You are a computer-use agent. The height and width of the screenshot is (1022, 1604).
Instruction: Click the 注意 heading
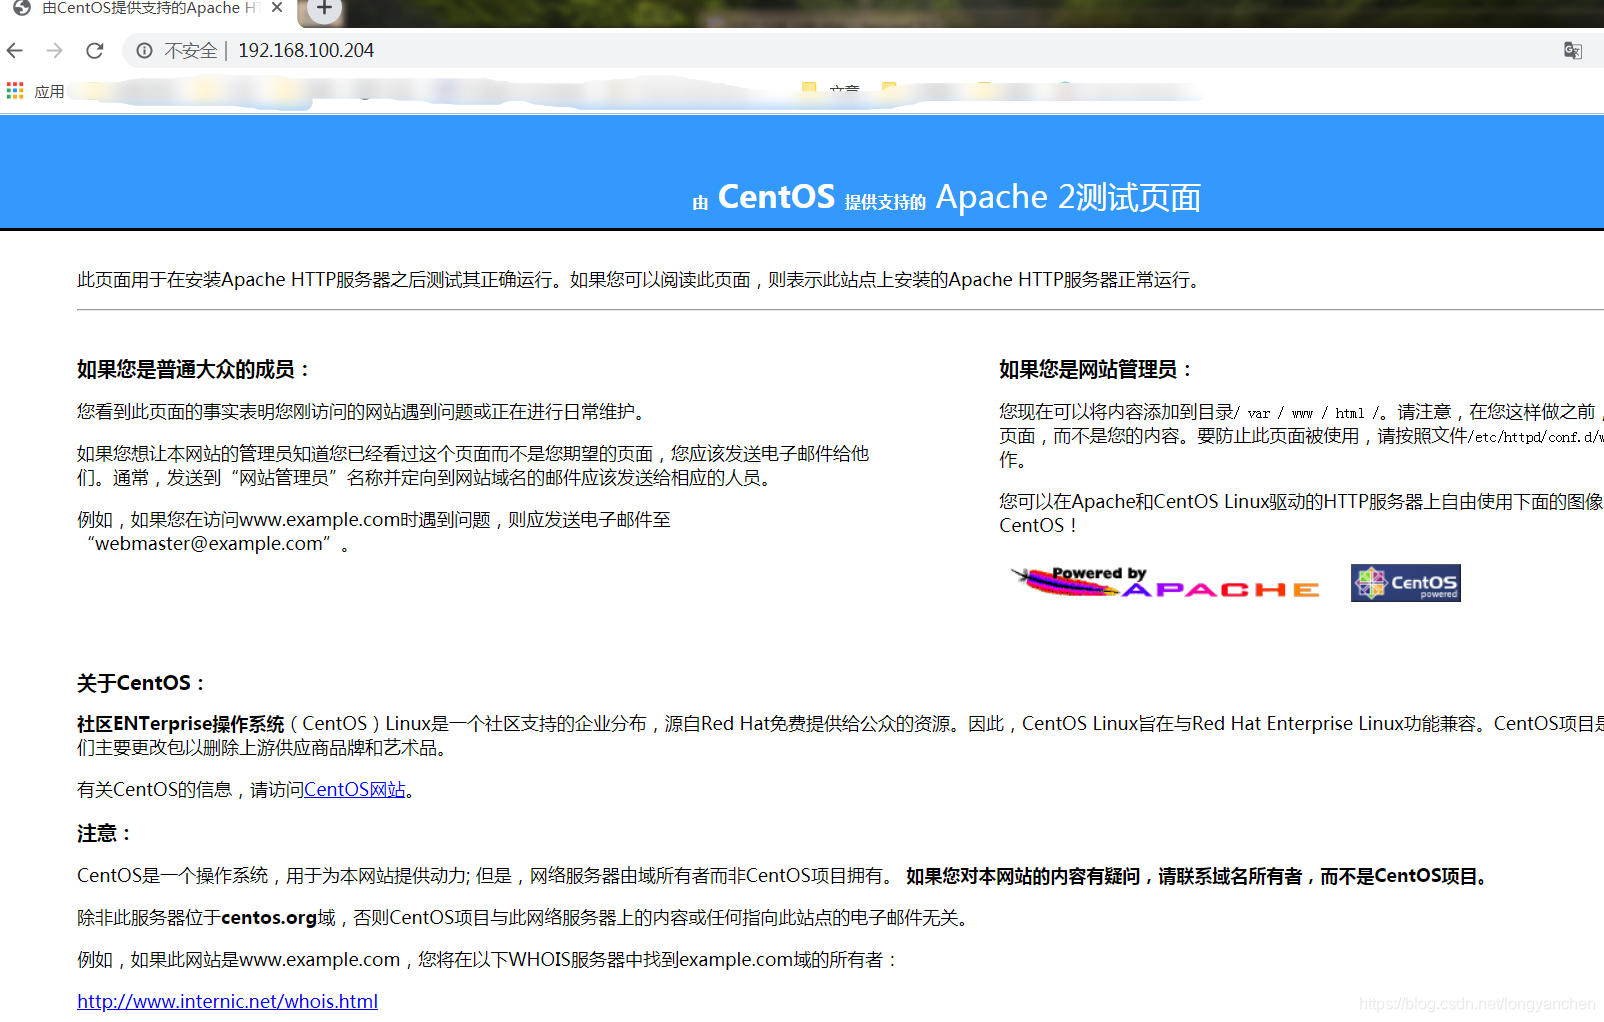(x=104, y=833)
